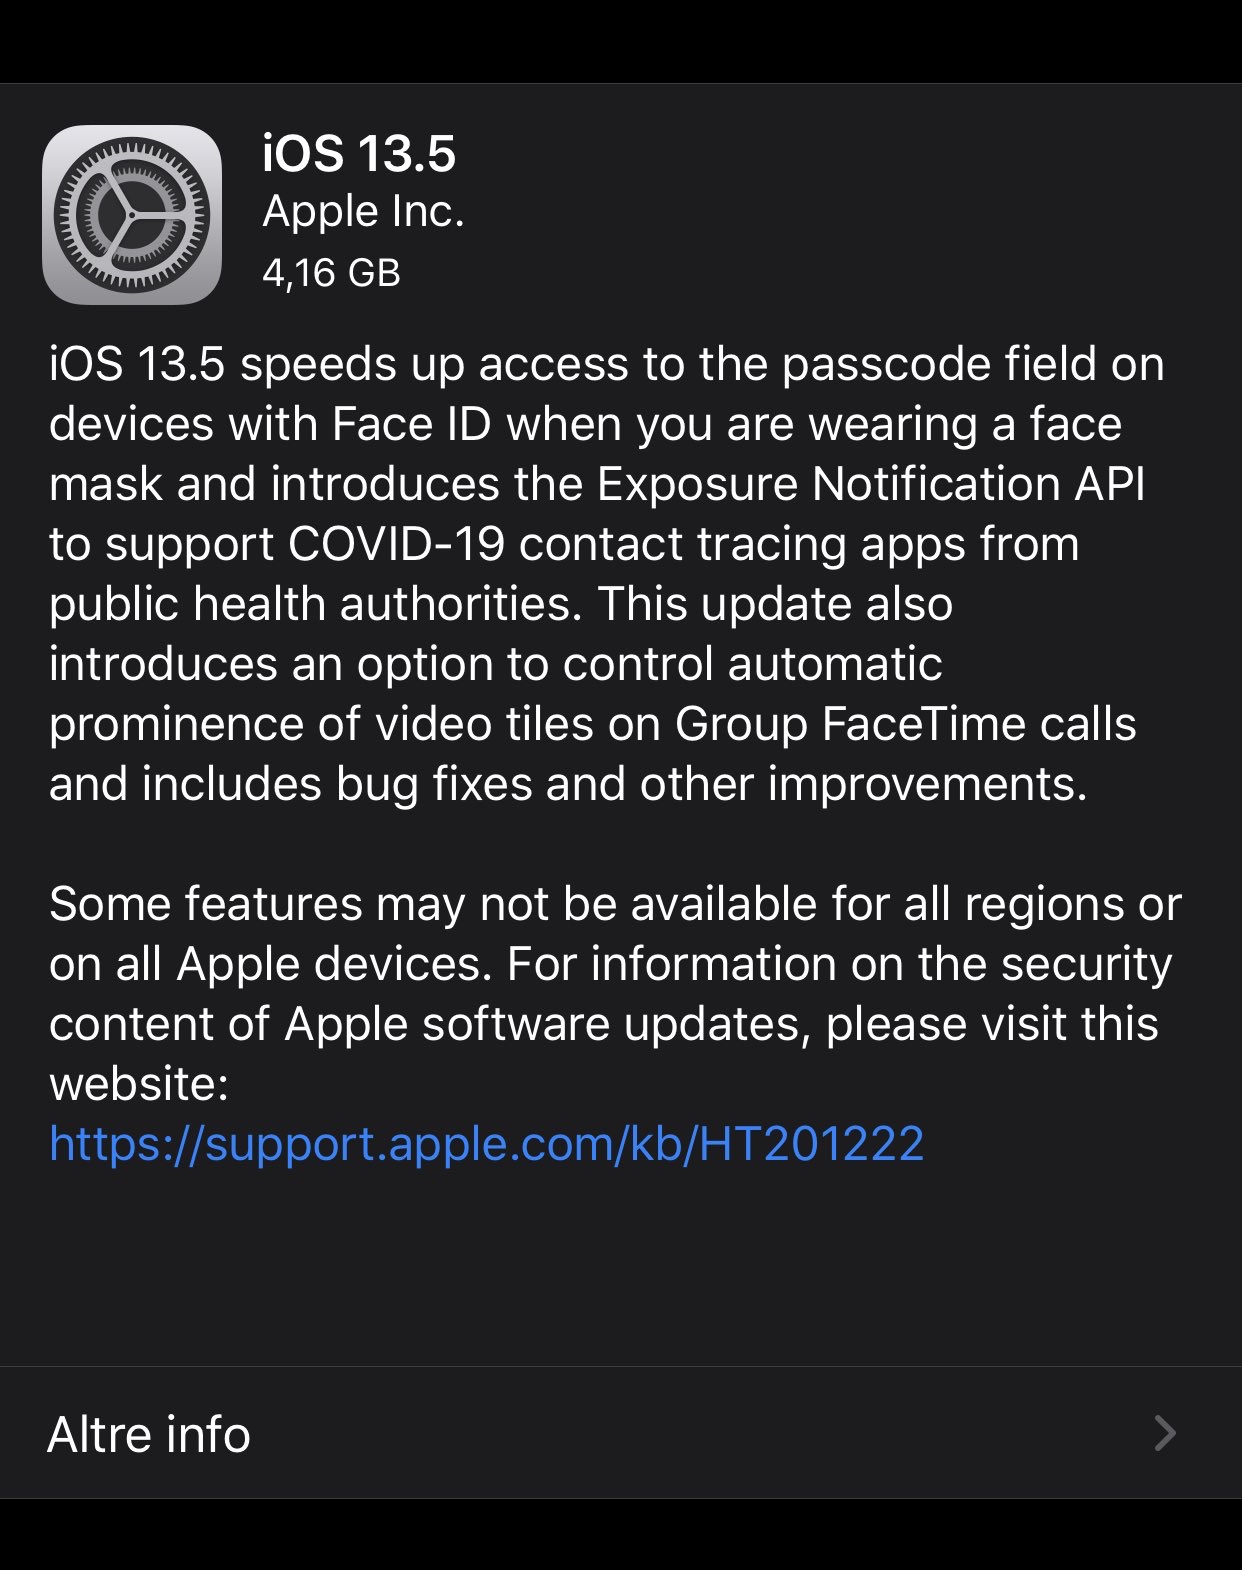Click the phrase "public health authorities"
The image size is (1242, 1570).
click(x=315, y=604)
